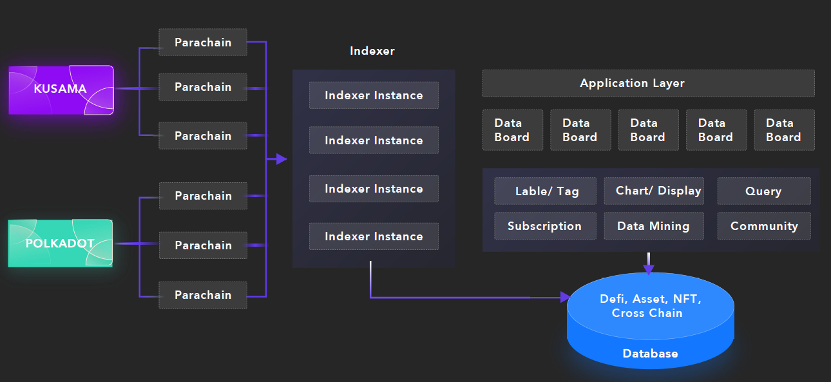Select the top Parachain box
The image size is (832, 382).
[x=203, y=42]
